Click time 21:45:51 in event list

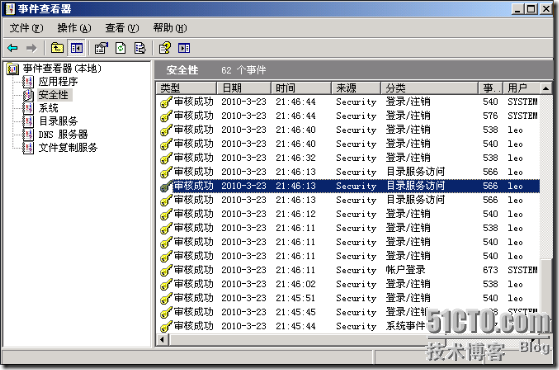tap(296, 298)
